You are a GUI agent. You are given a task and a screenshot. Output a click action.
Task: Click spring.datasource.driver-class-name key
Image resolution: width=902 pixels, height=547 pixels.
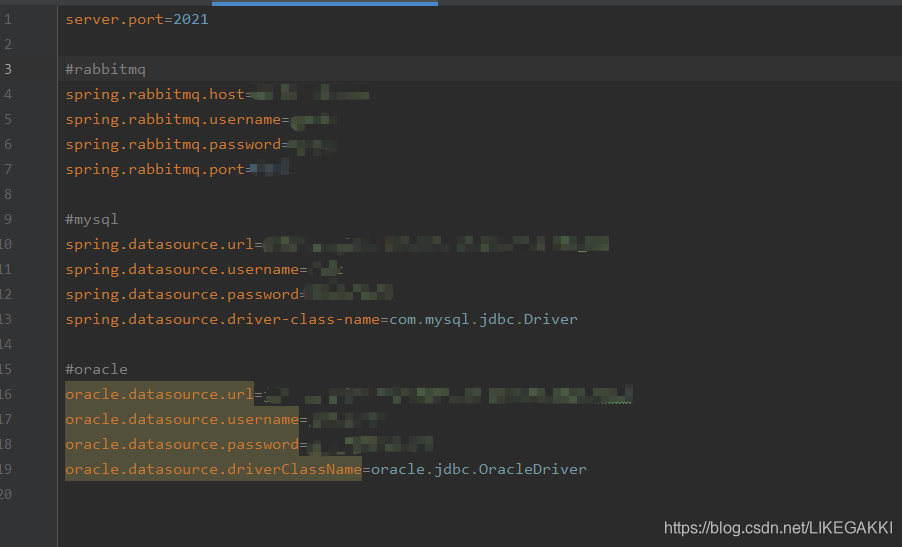[x=223, y=319]
